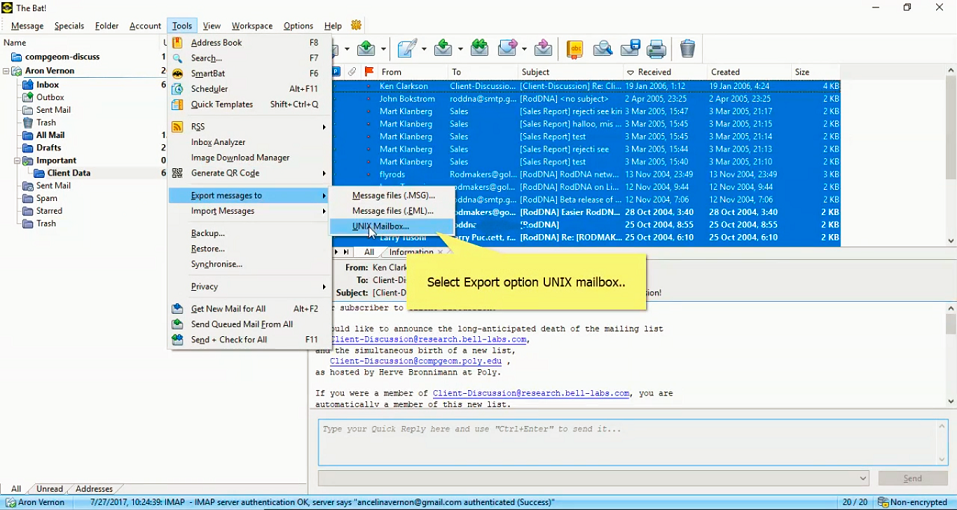Viewport: 957px width, 510px height.
Task: Select the Inbox folder
Action: pyautogui.click(x=47, y=85)
